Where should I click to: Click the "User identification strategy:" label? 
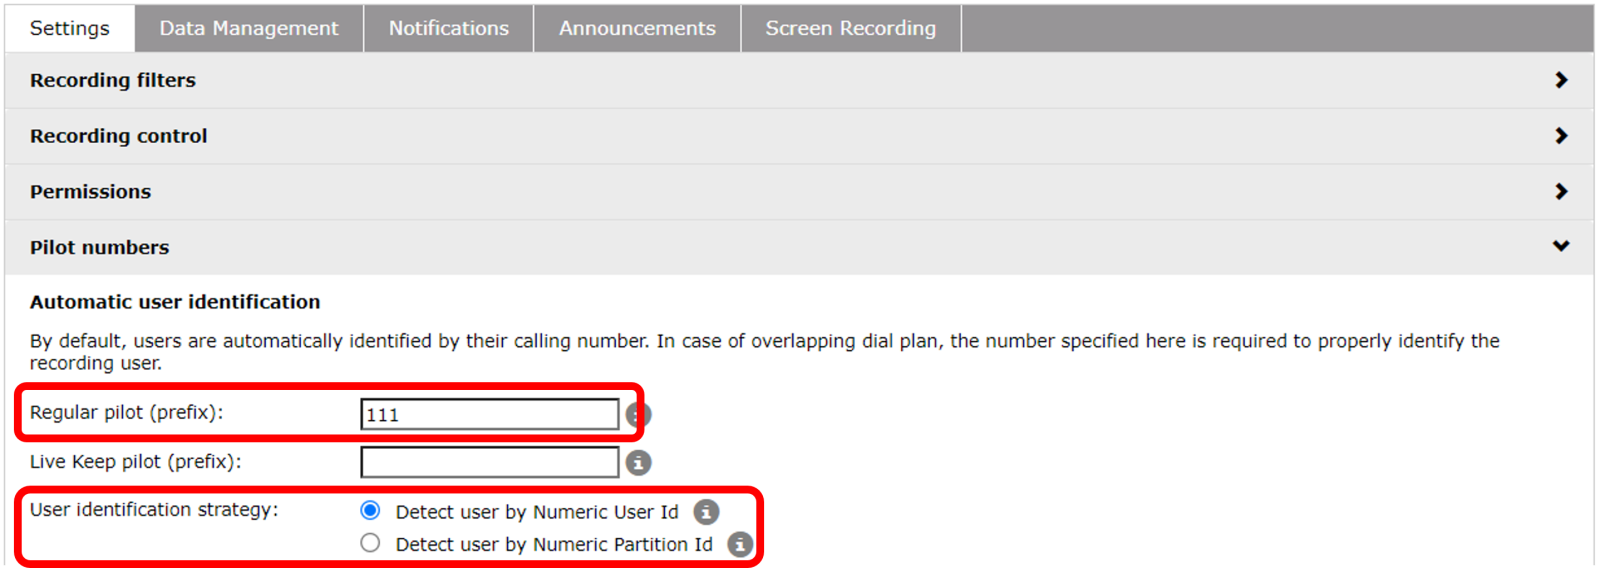pos(154,510)
